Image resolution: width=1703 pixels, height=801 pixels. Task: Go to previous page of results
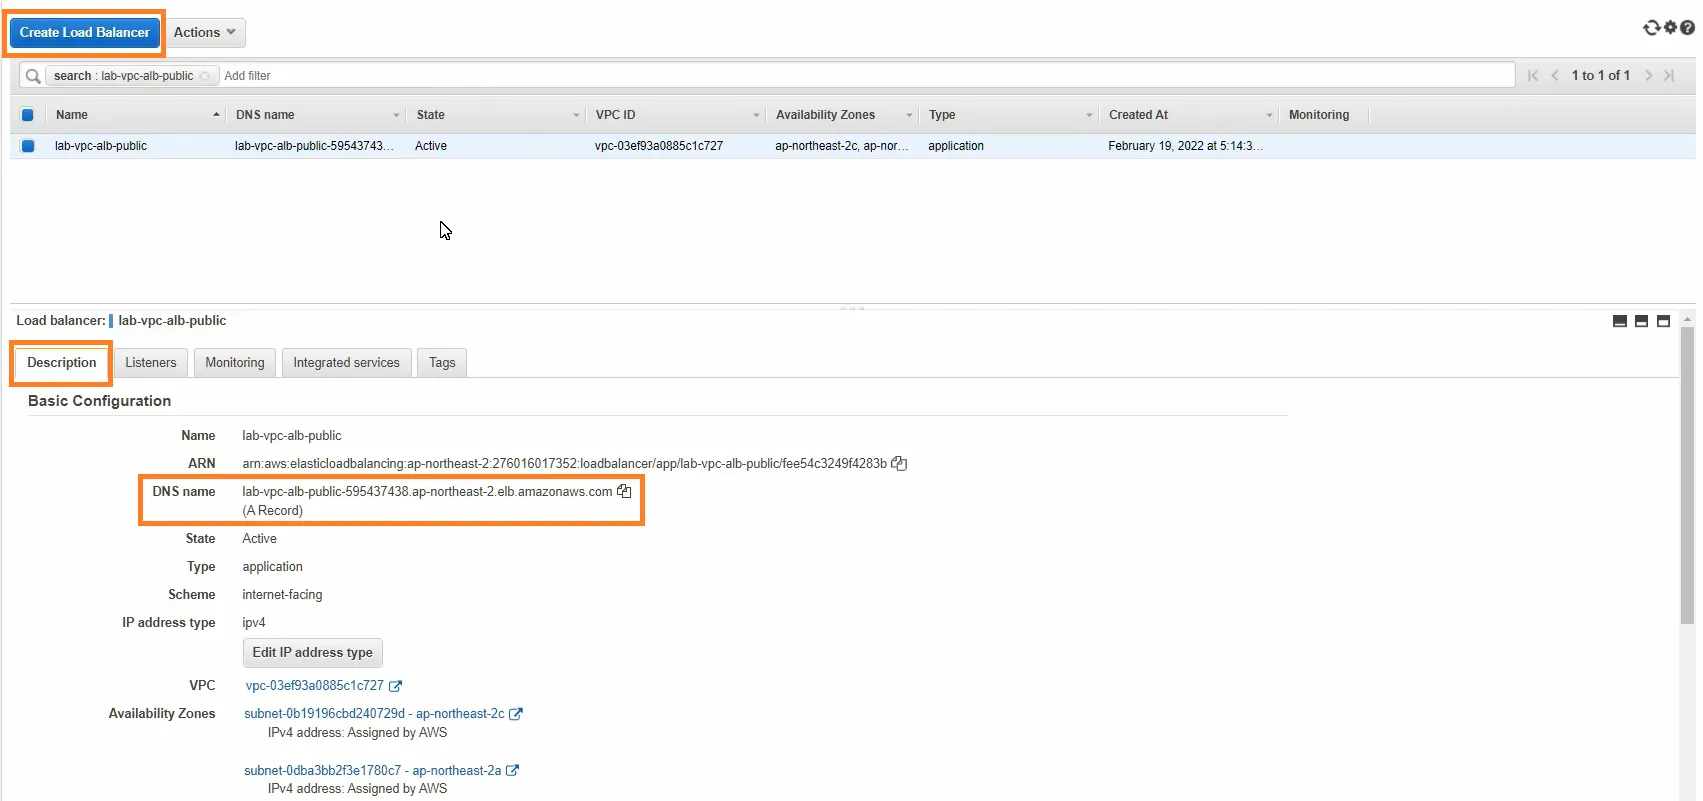pyautogui.click(x=1555, y=76)
